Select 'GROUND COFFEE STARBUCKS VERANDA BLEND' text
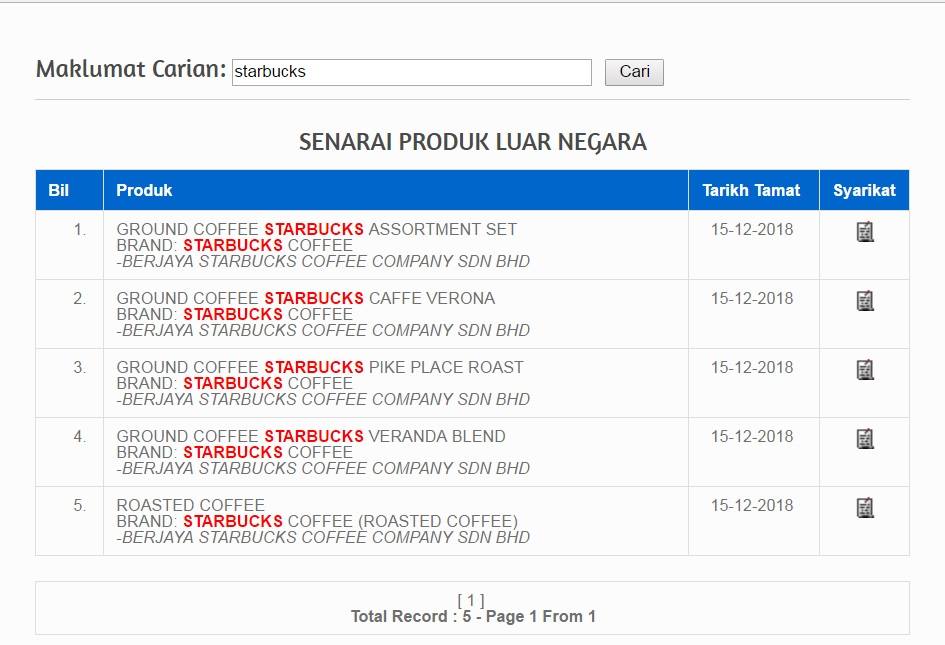The width and height of the screenshot is (945, 645). pos(311,436)
